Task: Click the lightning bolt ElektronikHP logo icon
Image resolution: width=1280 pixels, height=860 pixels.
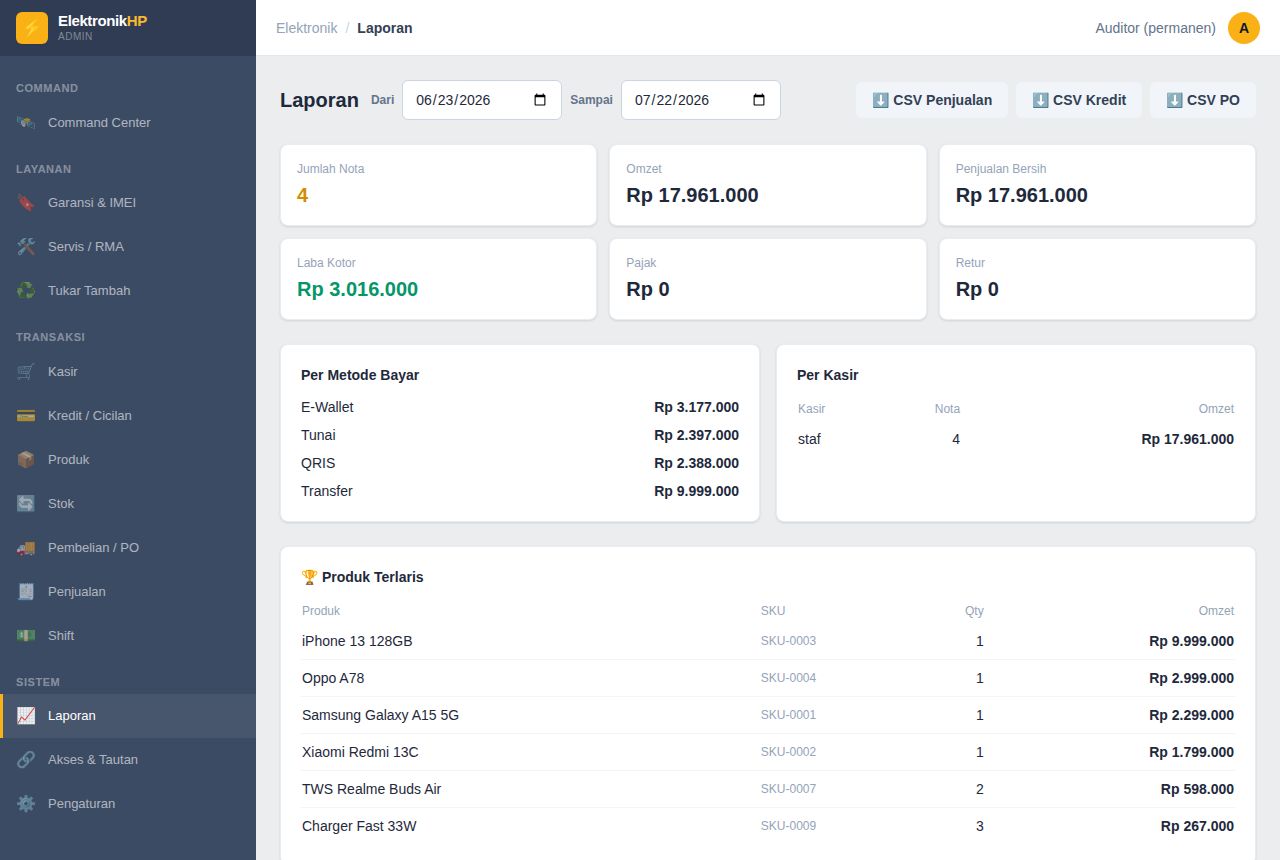Action: click(32, 28)
